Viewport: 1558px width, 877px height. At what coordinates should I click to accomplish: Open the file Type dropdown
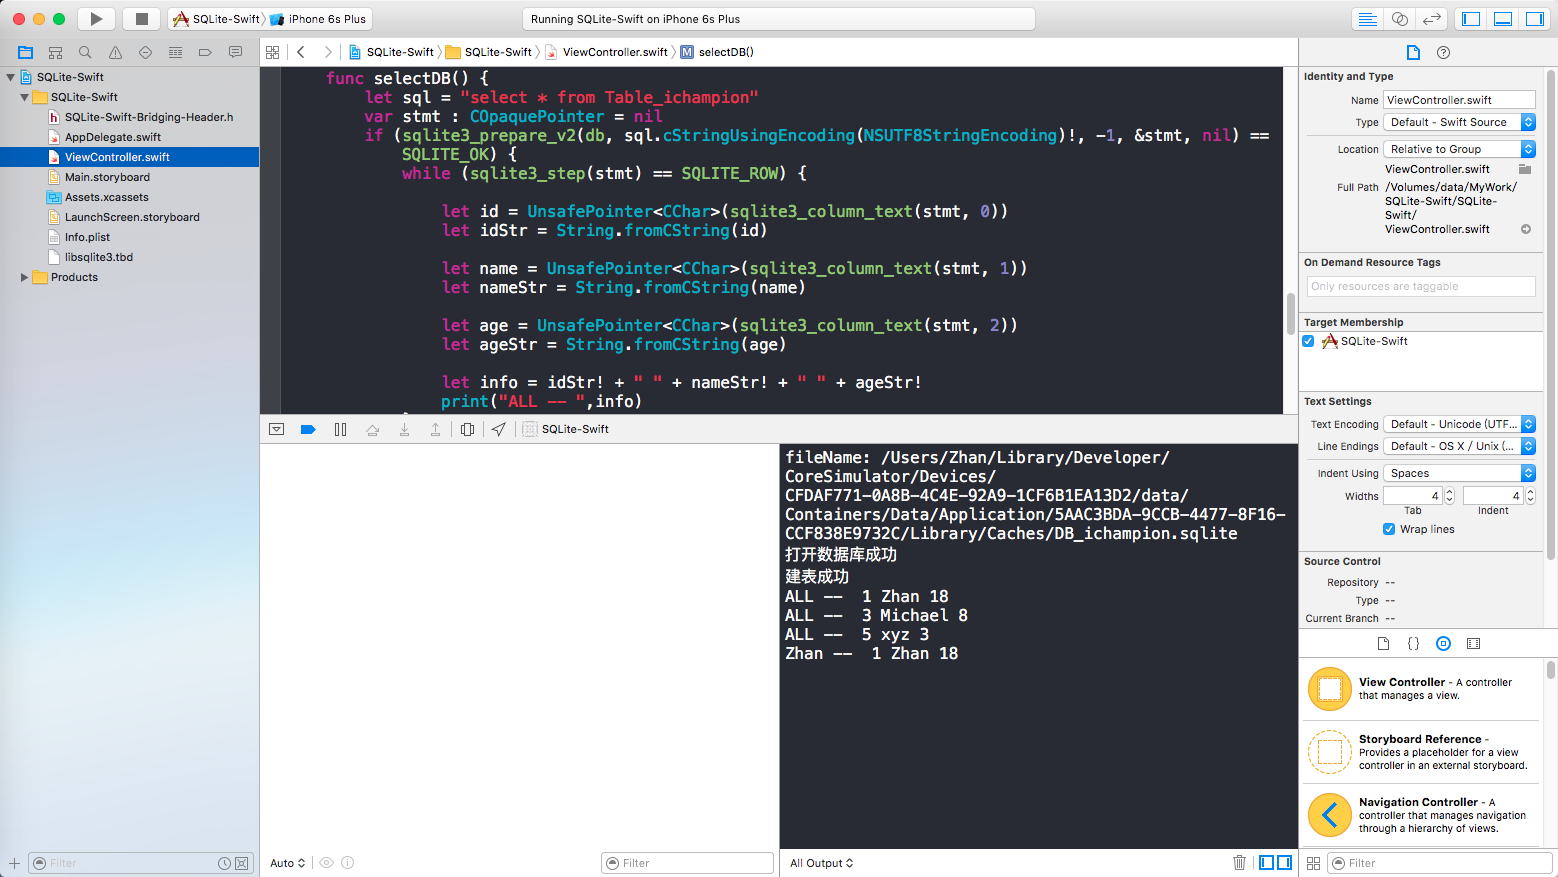click(1459, 122)
